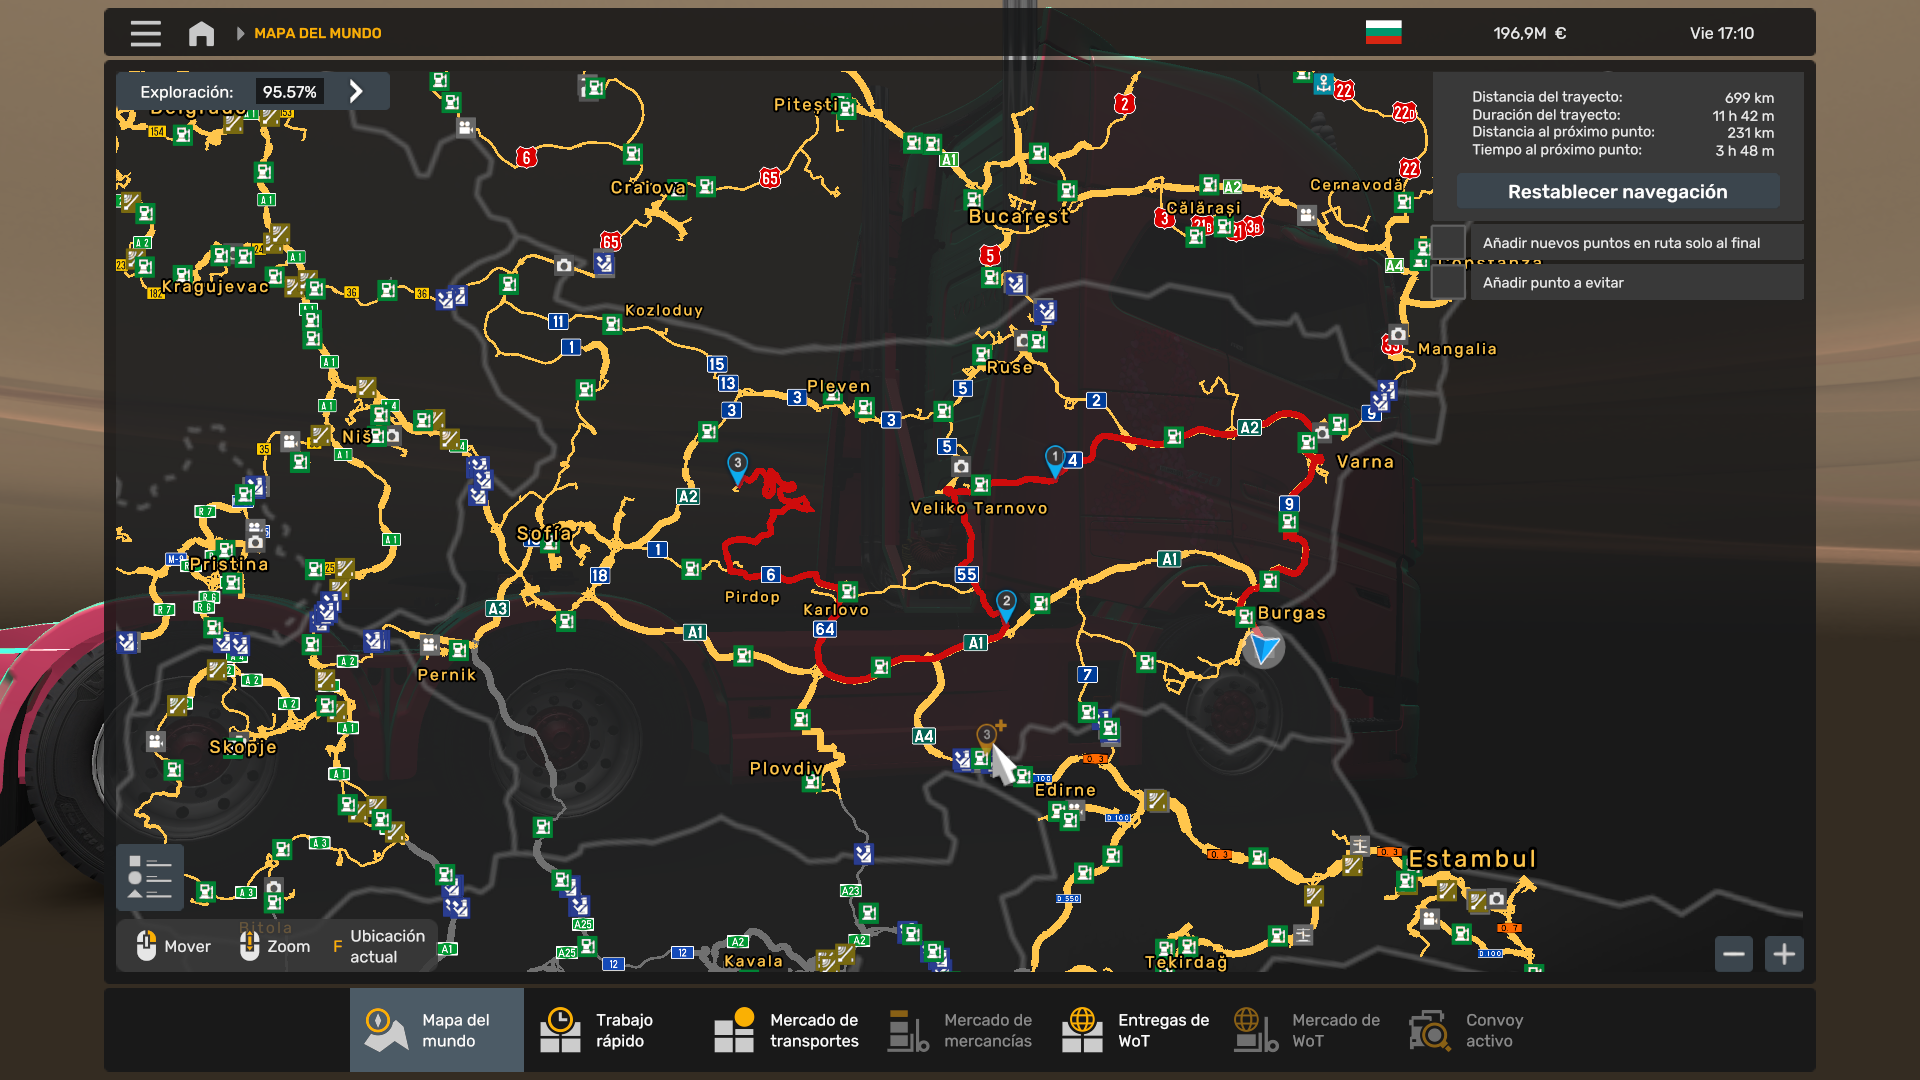Screen dimensions: 1920x1080
Task: Click Ubicación actual shortcut button
Action: click(376, 946)
